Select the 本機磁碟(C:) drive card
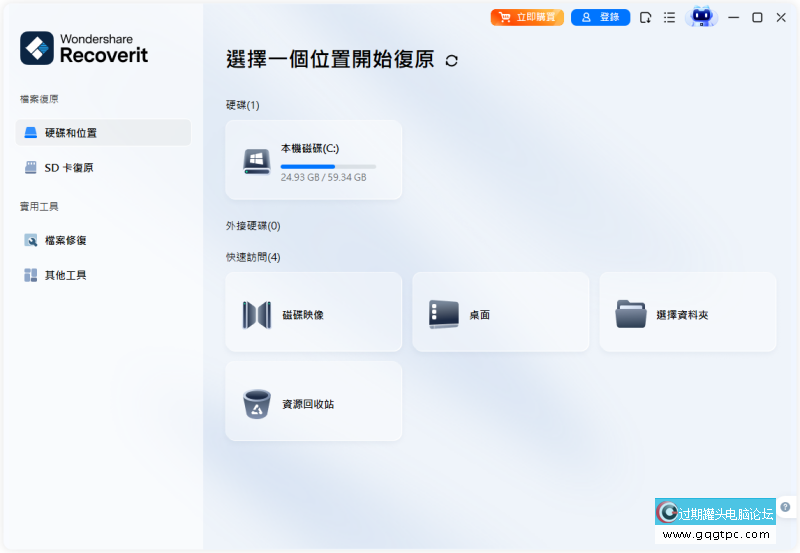Screen dimensions: 800x553 click(x=314, y=160)
